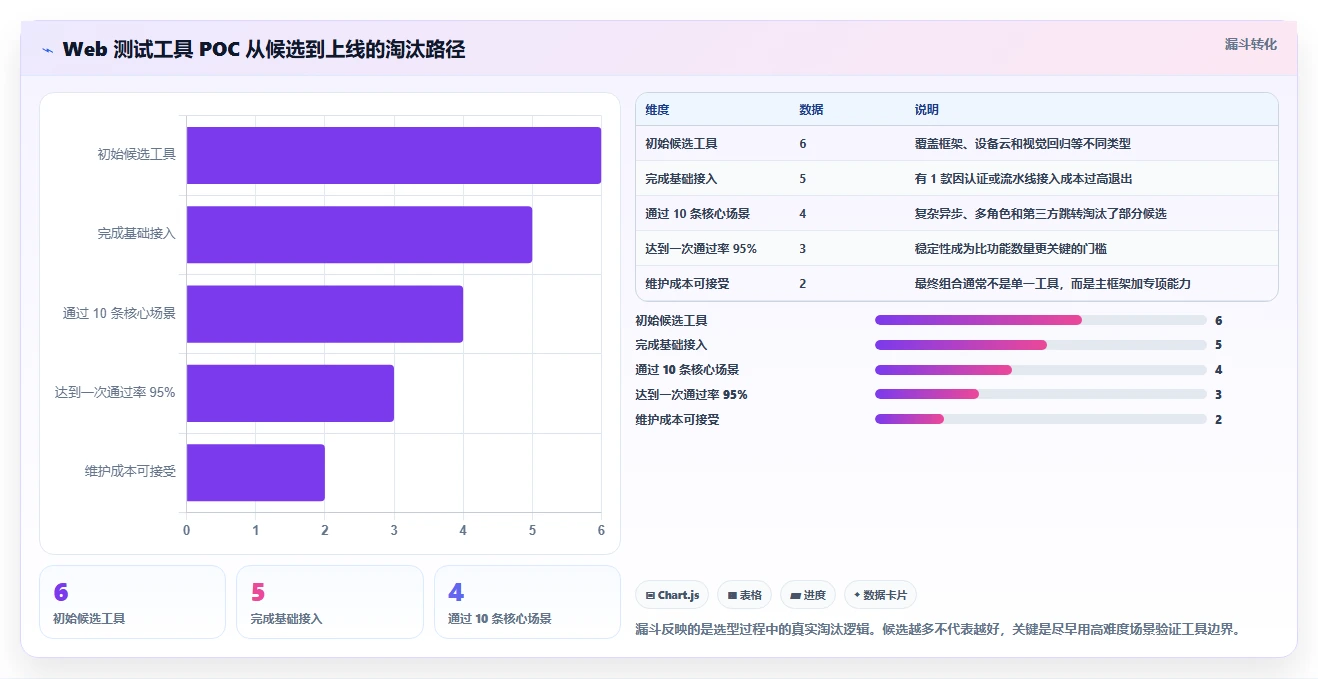Click the description 复杂异步、多角色和第三方跳转淘汰了部分候选
Image resolution: width=1318 pixels, height=679 pixels.
point(1041,214)
